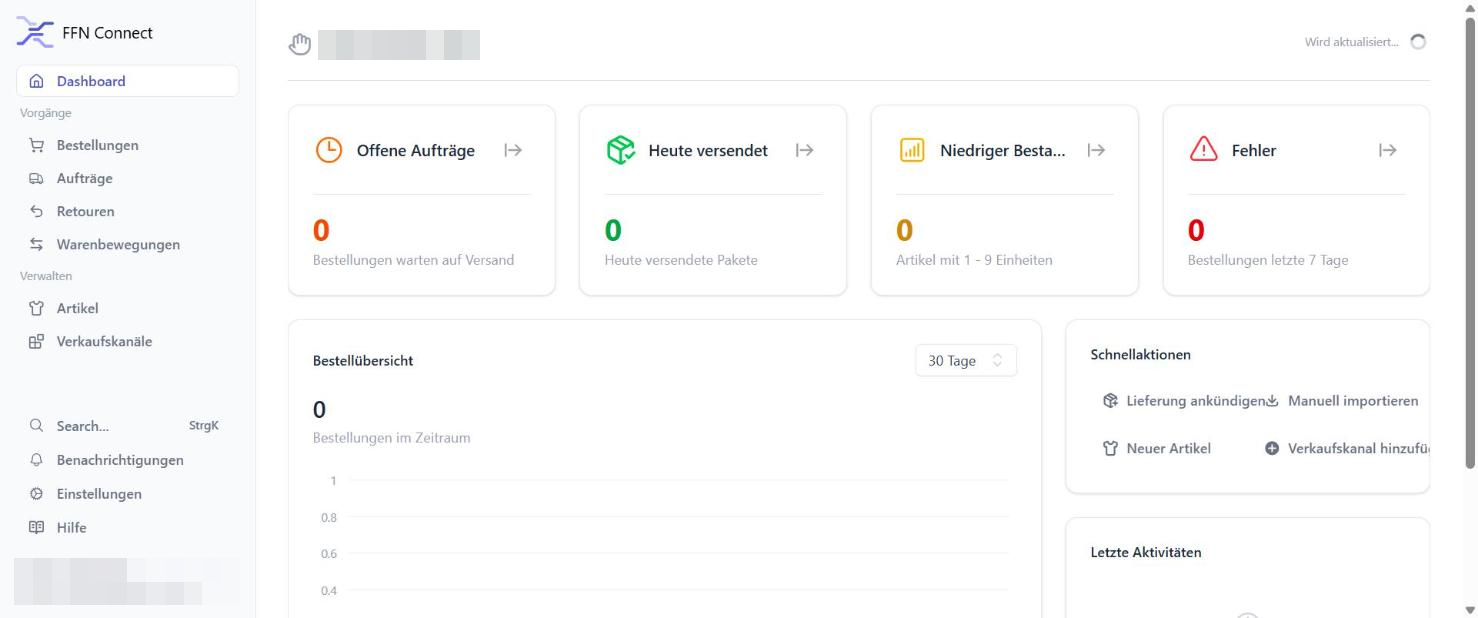The height and width of the screenshot is (618, 1478).
Task: Click Lieferung ankündigen quick action
Action: click(1184, 401)
